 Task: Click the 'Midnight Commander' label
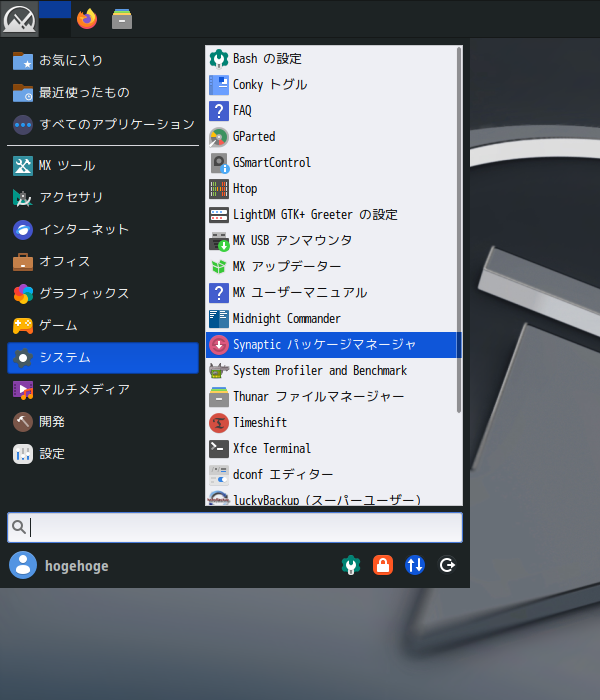[x=287, y=318]
